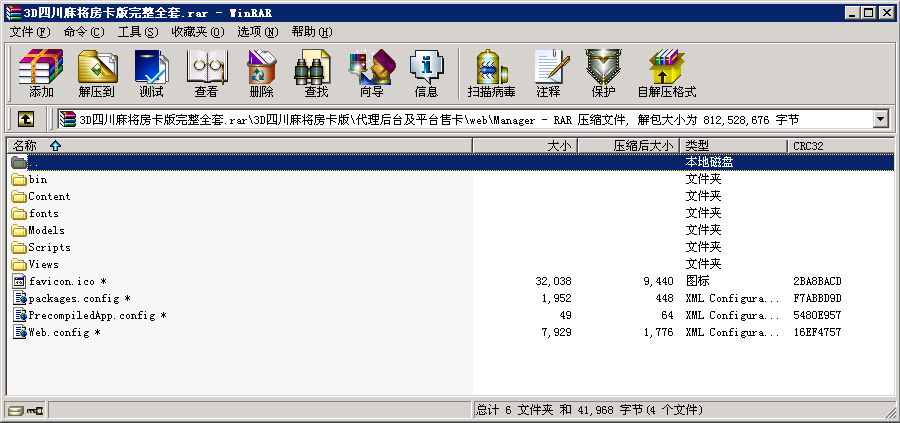This screenshot has width=900, height=423.
Task: Run the 测试 (Test) archive tool
Action: [x=151, y=73]
